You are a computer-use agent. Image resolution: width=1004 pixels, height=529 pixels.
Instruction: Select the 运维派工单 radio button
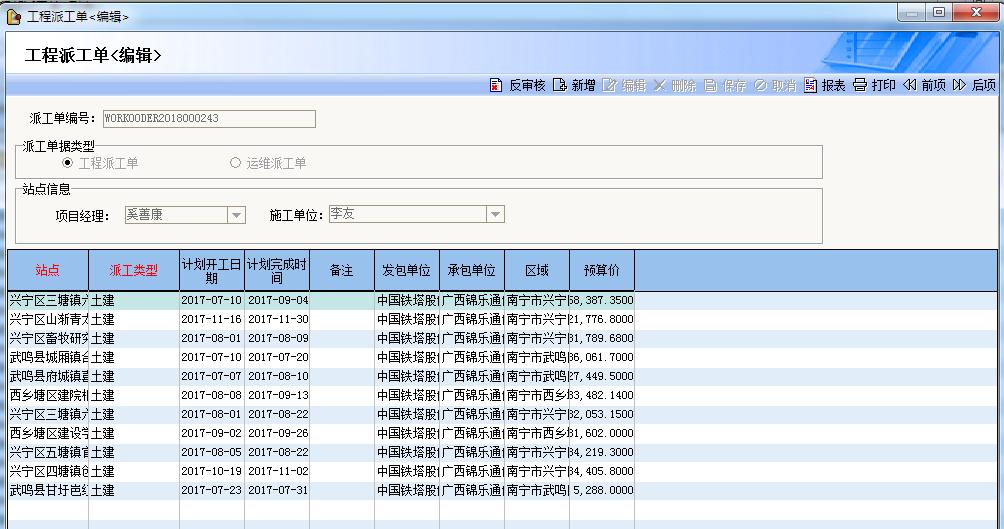pyautogui.click(x=236, y=163)
